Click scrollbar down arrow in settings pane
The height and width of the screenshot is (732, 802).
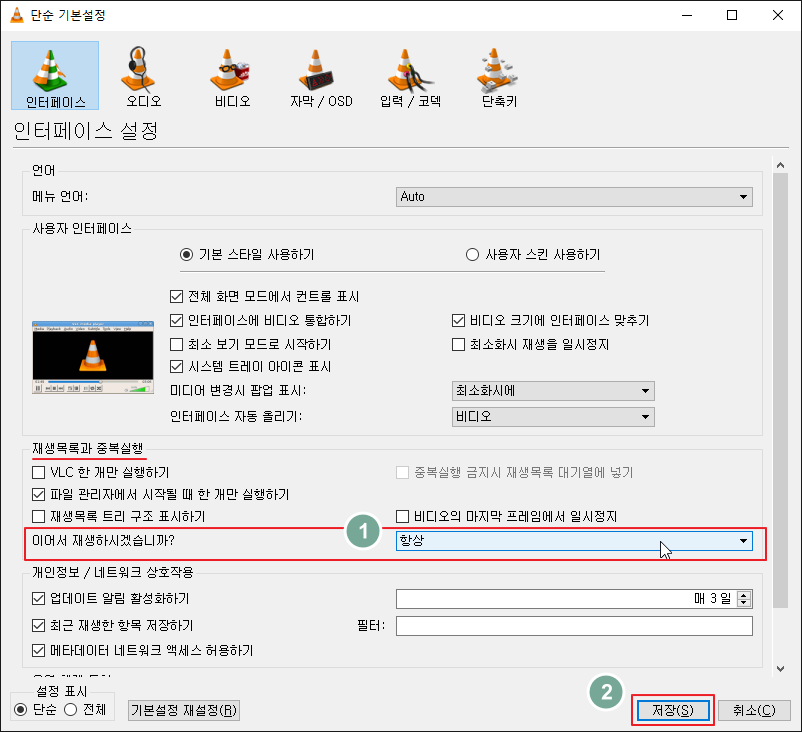pos(780,668)
